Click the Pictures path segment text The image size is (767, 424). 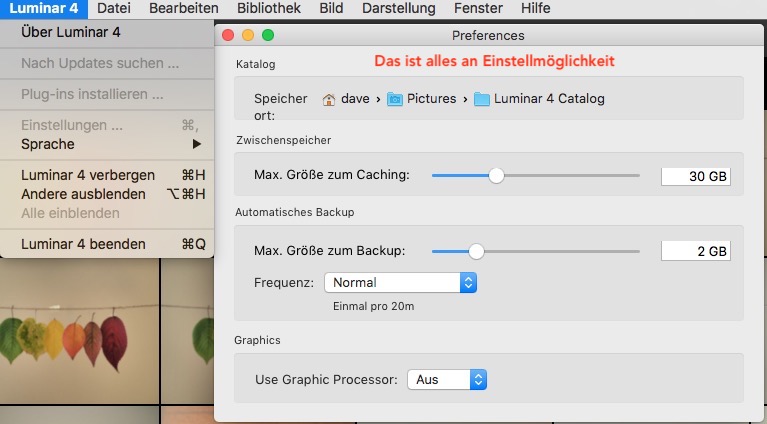431,99
